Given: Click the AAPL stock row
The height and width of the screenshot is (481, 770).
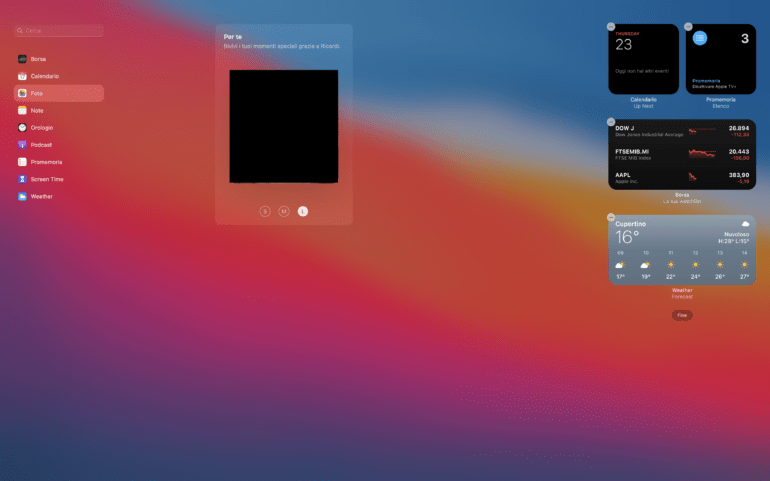Looking at the screenshot, I should click(x=682, y=177).
